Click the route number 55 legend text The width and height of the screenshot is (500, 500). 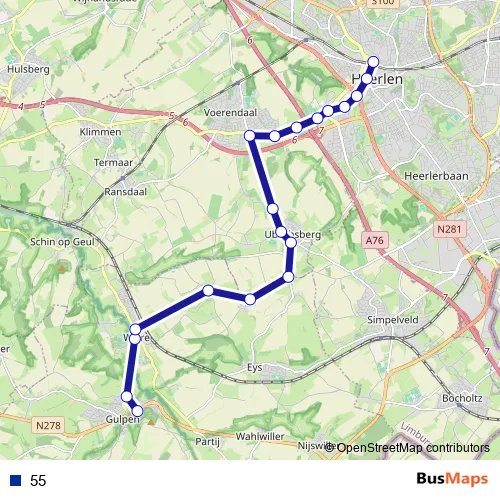click(x=38, y=481)
